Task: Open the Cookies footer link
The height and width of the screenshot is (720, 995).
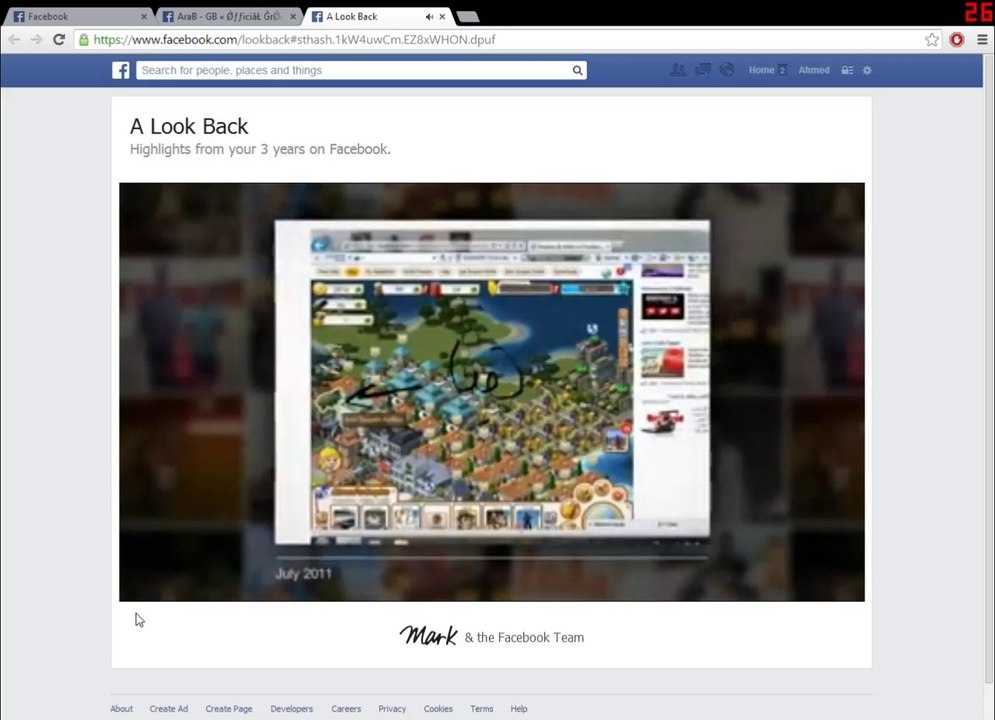Action: (438, 709)
